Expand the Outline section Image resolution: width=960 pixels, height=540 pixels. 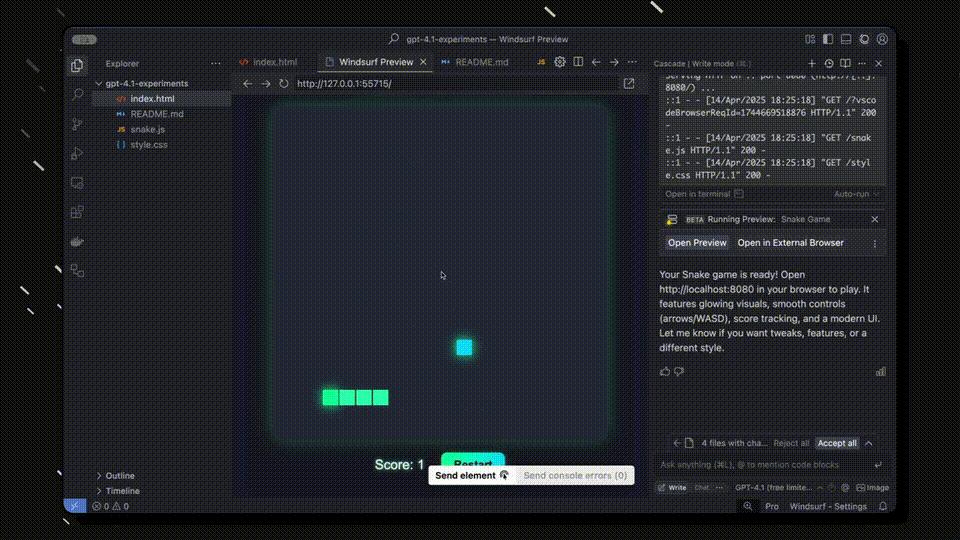pyautogui.click(x=119, y=476)
